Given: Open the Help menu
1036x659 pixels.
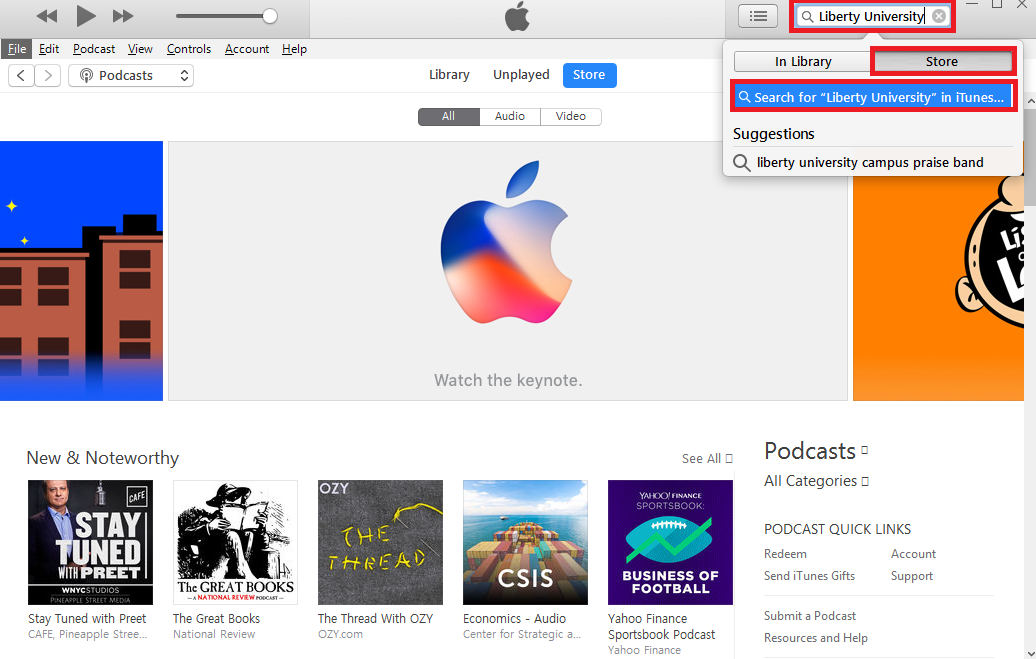Looking at the screenshot, I should 295,49.
